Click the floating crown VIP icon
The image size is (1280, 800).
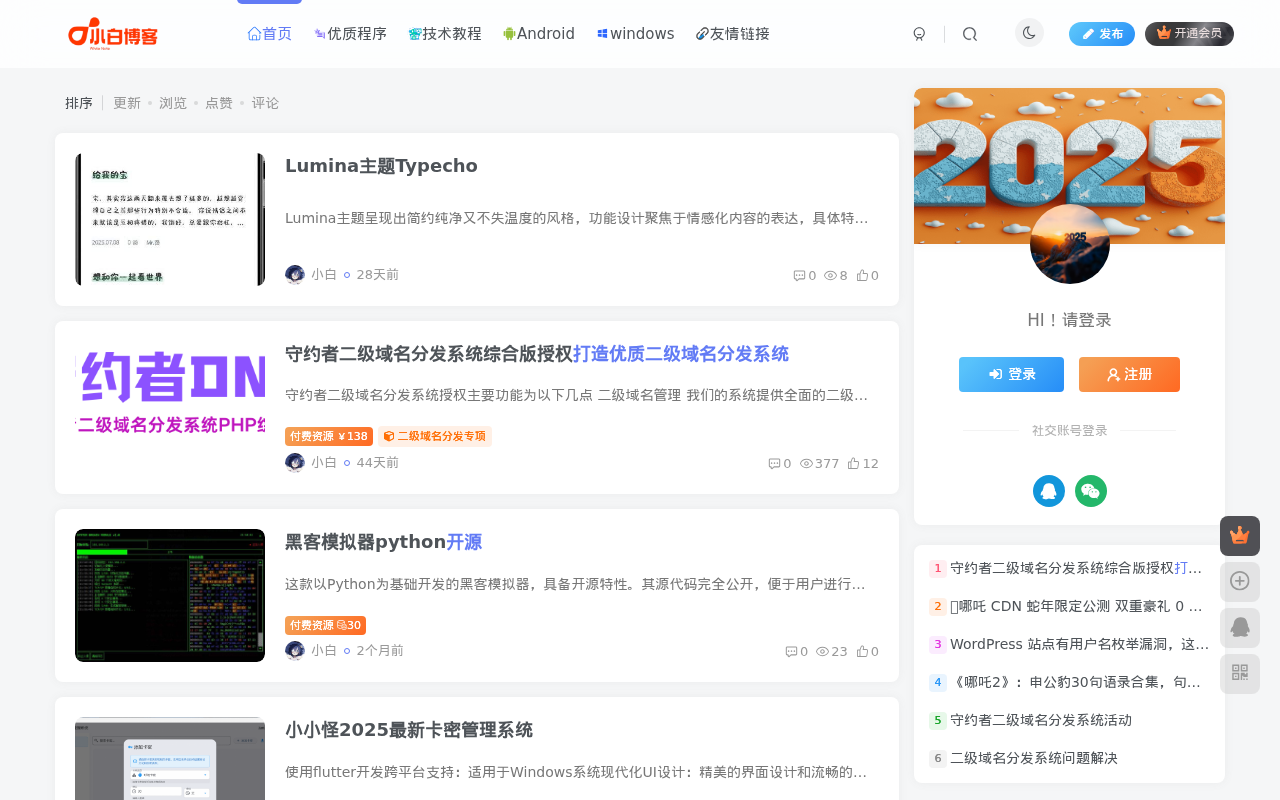click(1239, 536)
